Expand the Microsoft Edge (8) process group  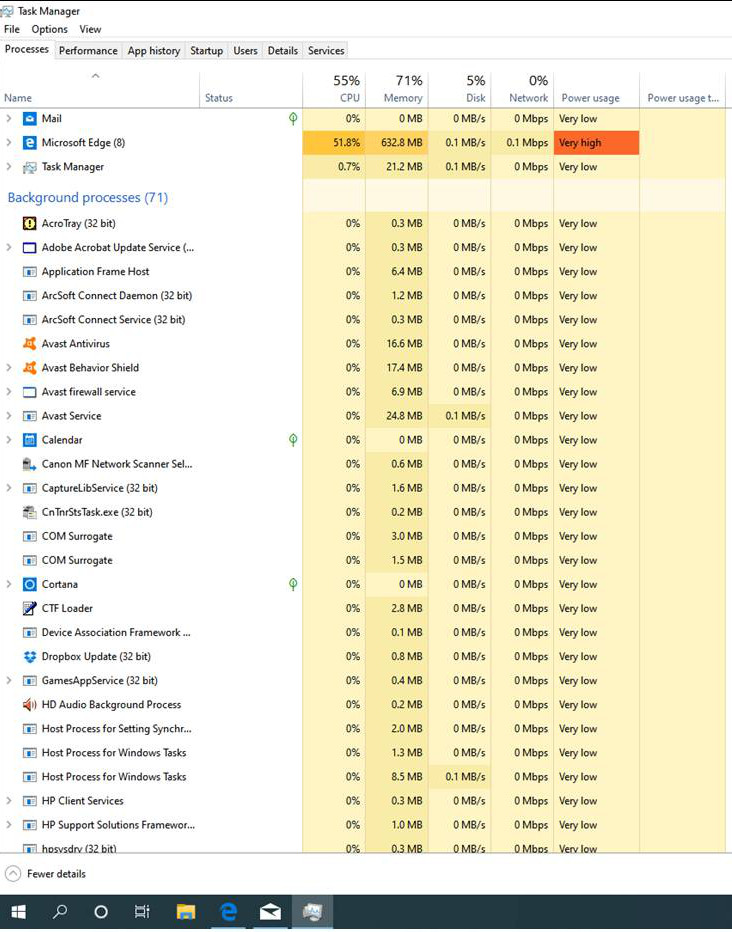tap(9, 143)
